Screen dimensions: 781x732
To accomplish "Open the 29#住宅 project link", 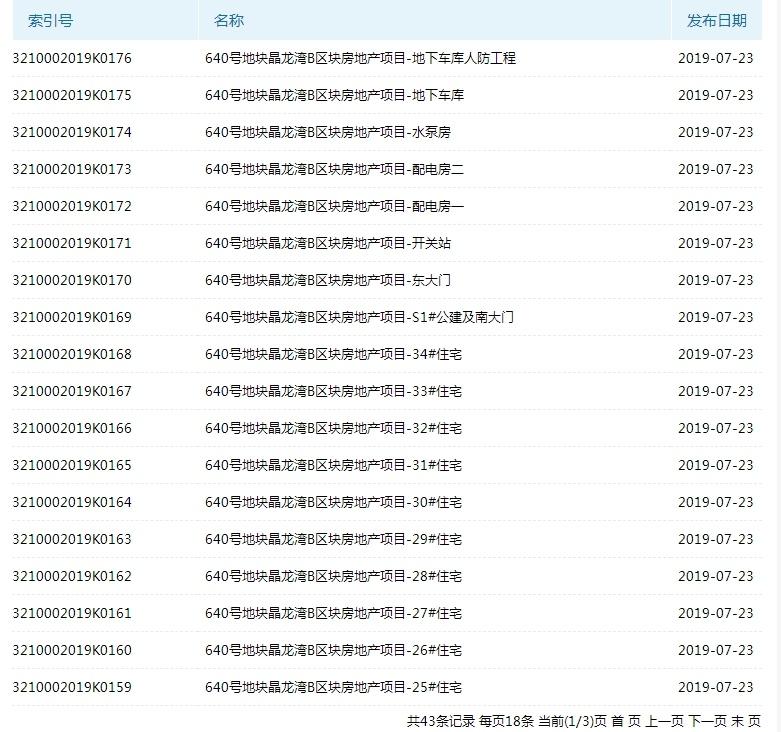I will coord(333,539).
